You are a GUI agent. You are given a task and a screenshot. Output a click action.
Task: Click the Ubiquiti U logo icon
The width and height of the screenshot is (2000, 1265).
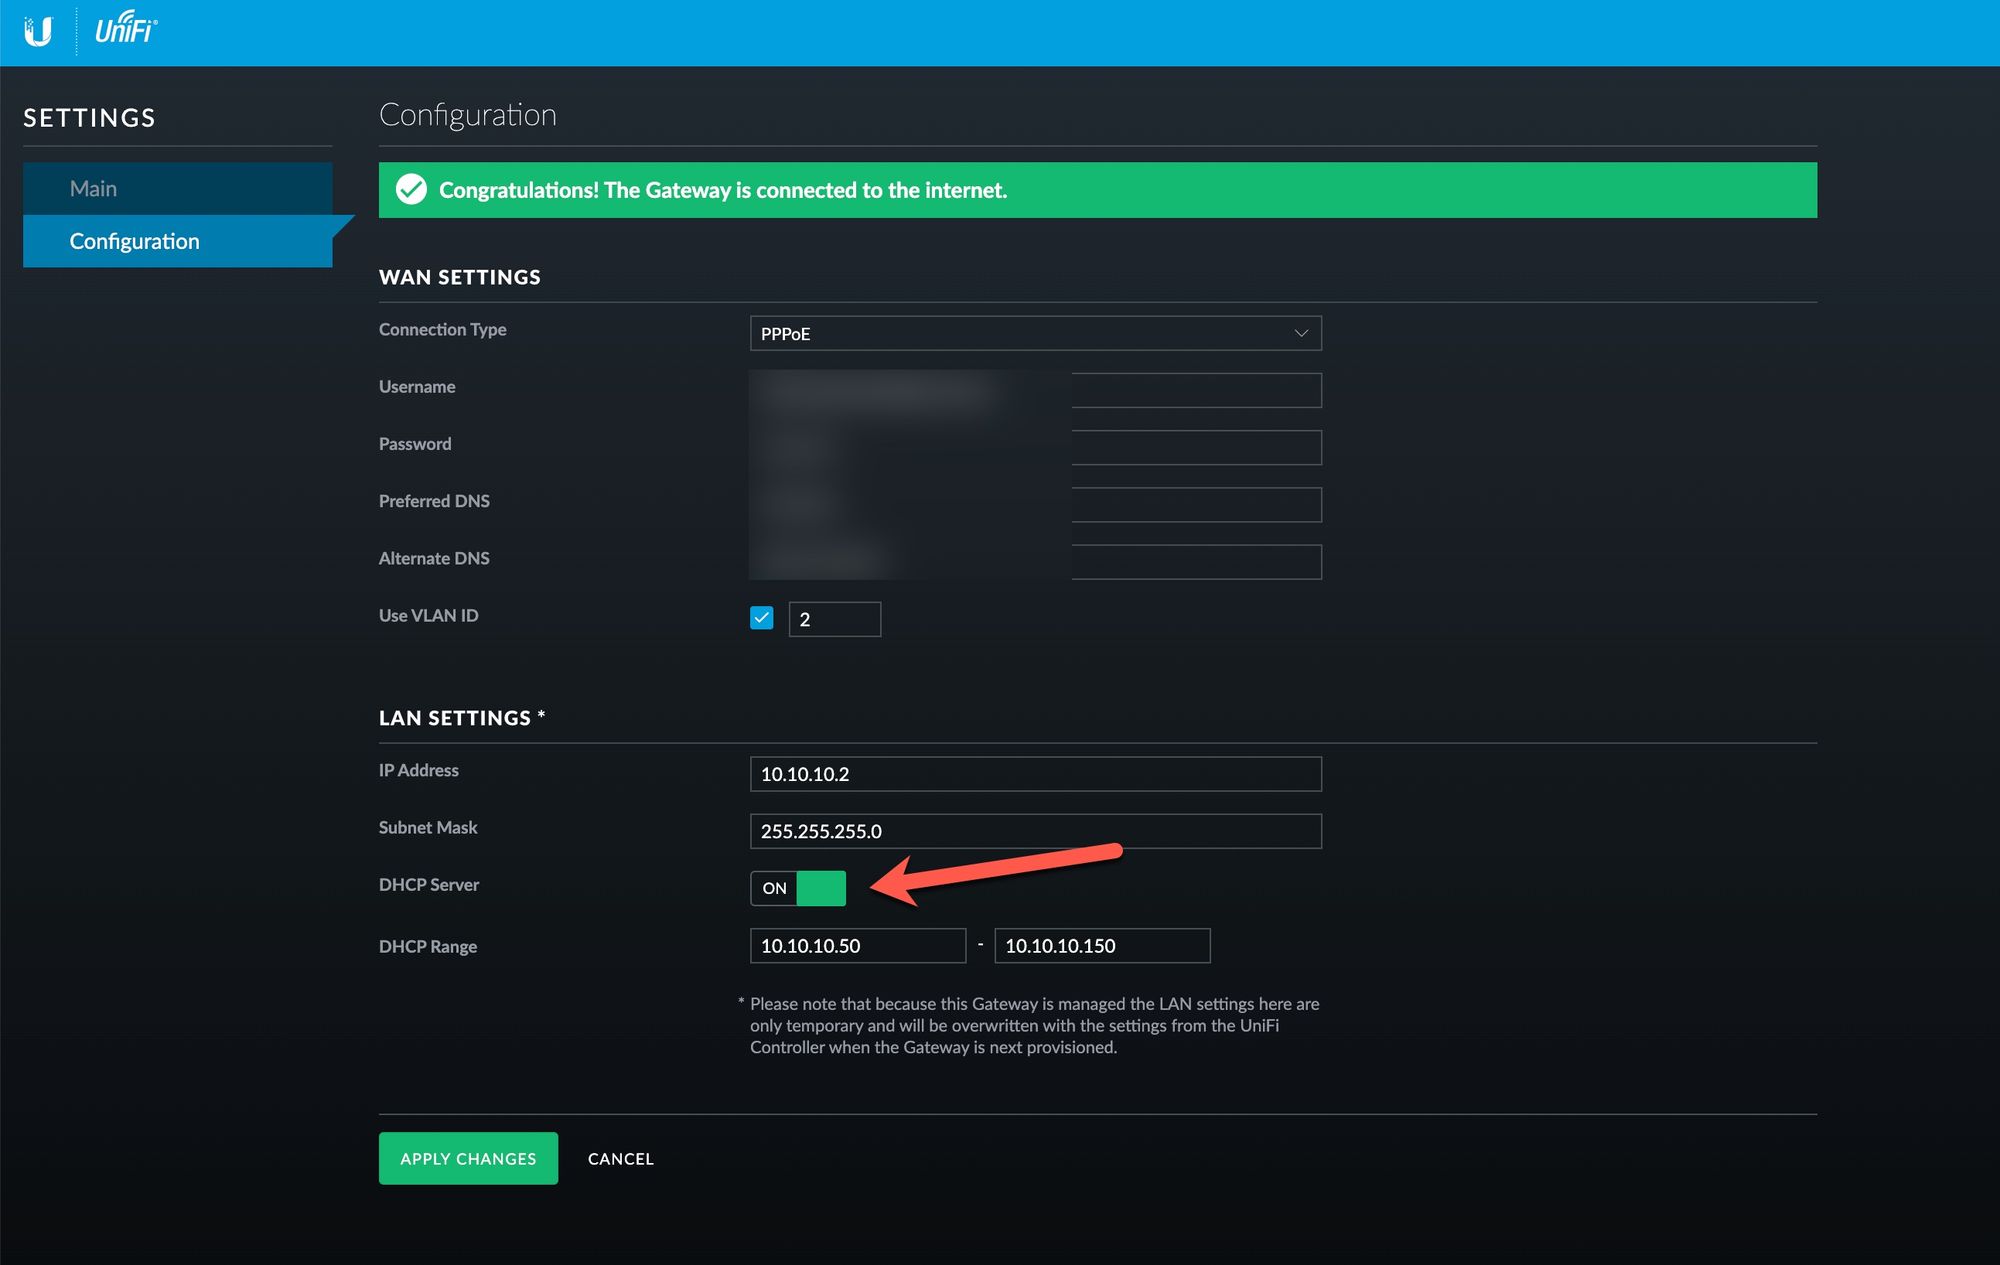[38, 31]
